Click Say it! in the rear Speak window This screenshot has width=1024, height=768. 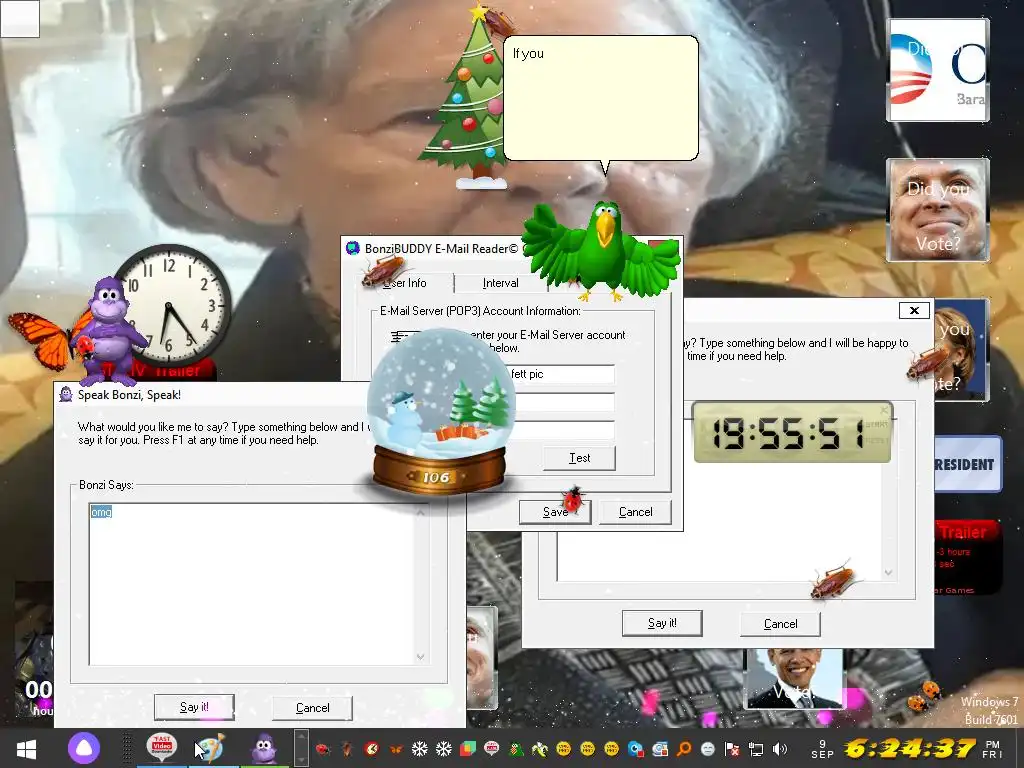pos(662,623)
